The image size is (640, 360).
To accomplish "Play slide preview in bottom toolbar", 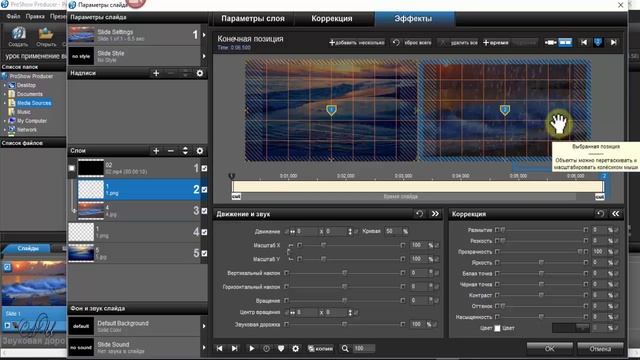I will pos(251,348).
